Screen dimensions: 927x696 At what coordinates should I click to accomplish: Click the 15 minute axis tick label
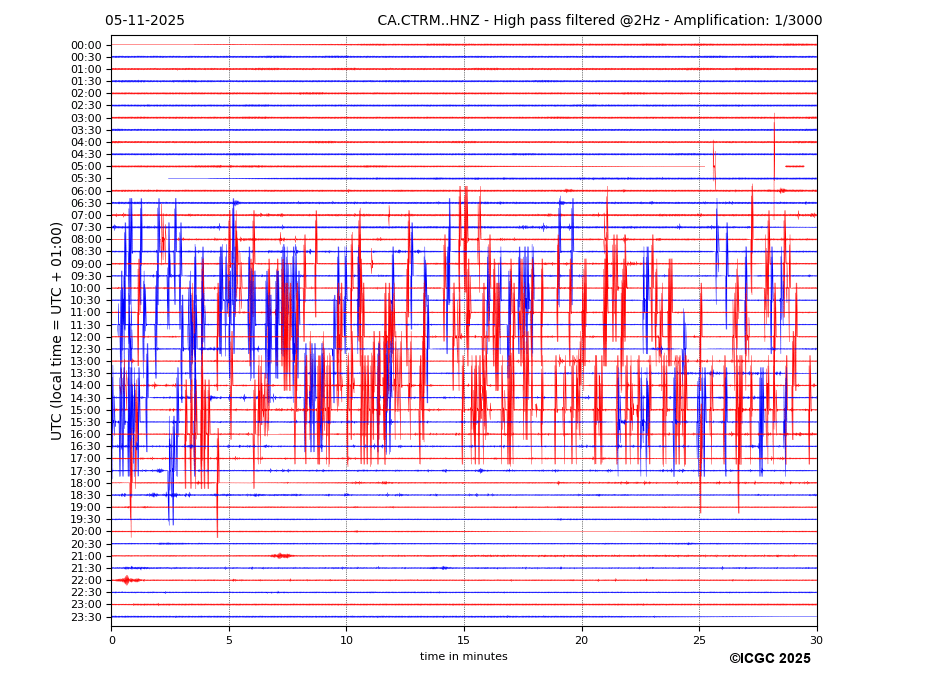(x=464, y=640)
